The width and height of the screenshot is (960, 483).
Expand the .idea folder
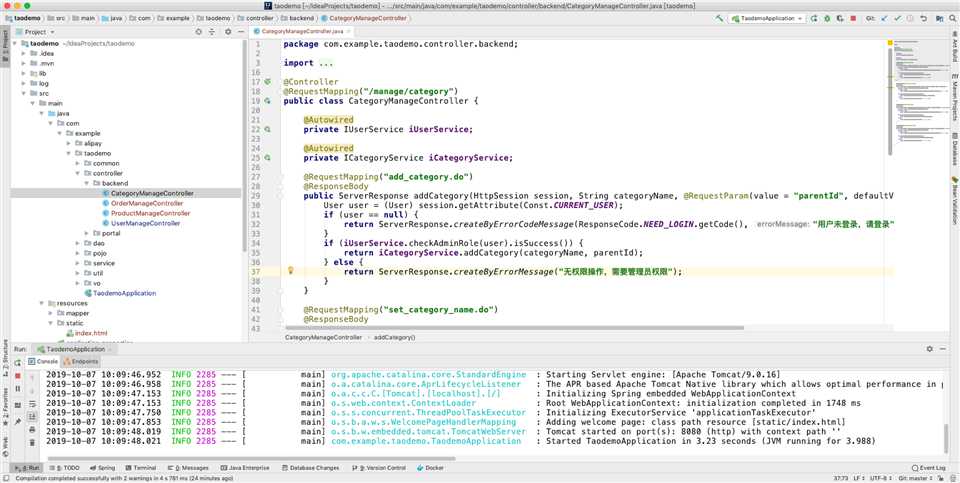(x=24, y=54)
